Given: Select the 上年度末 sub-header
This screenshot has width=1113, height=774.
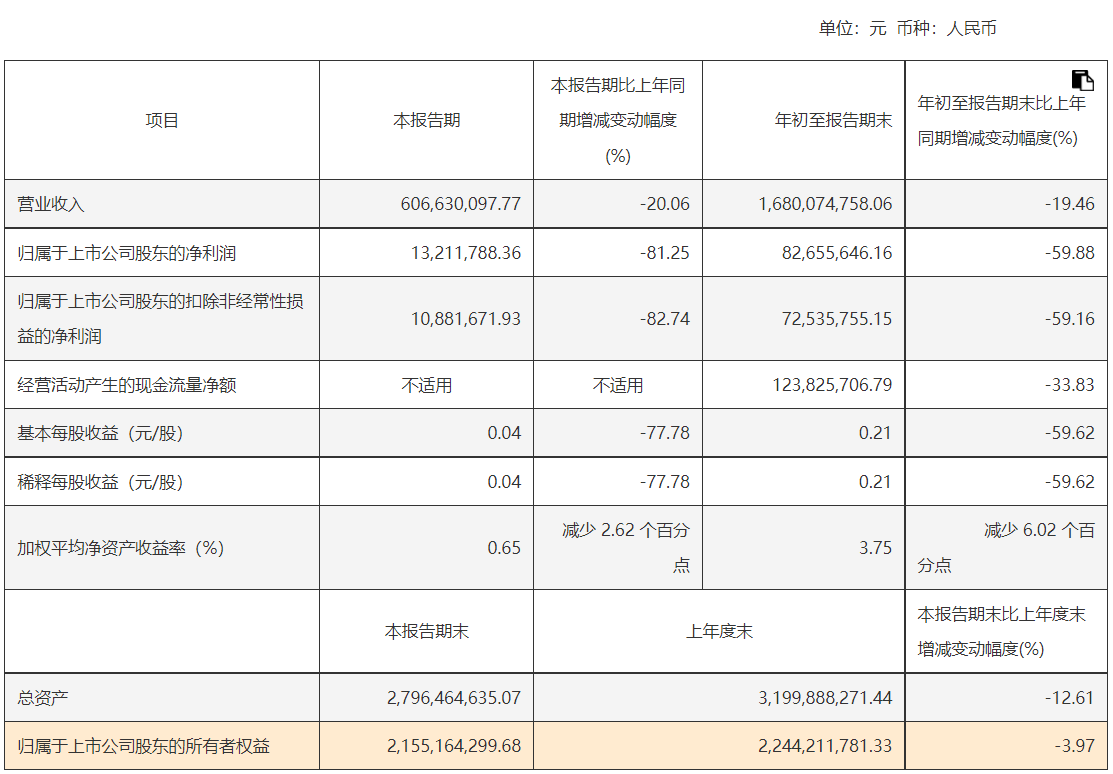Looking at the screenshot, I should [x=719, y=632].
